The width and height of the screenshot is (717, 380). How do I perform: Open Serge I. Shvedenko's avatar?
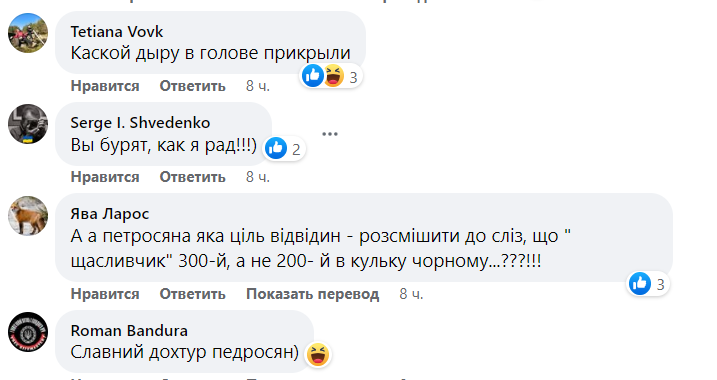(x=28, y=124)
